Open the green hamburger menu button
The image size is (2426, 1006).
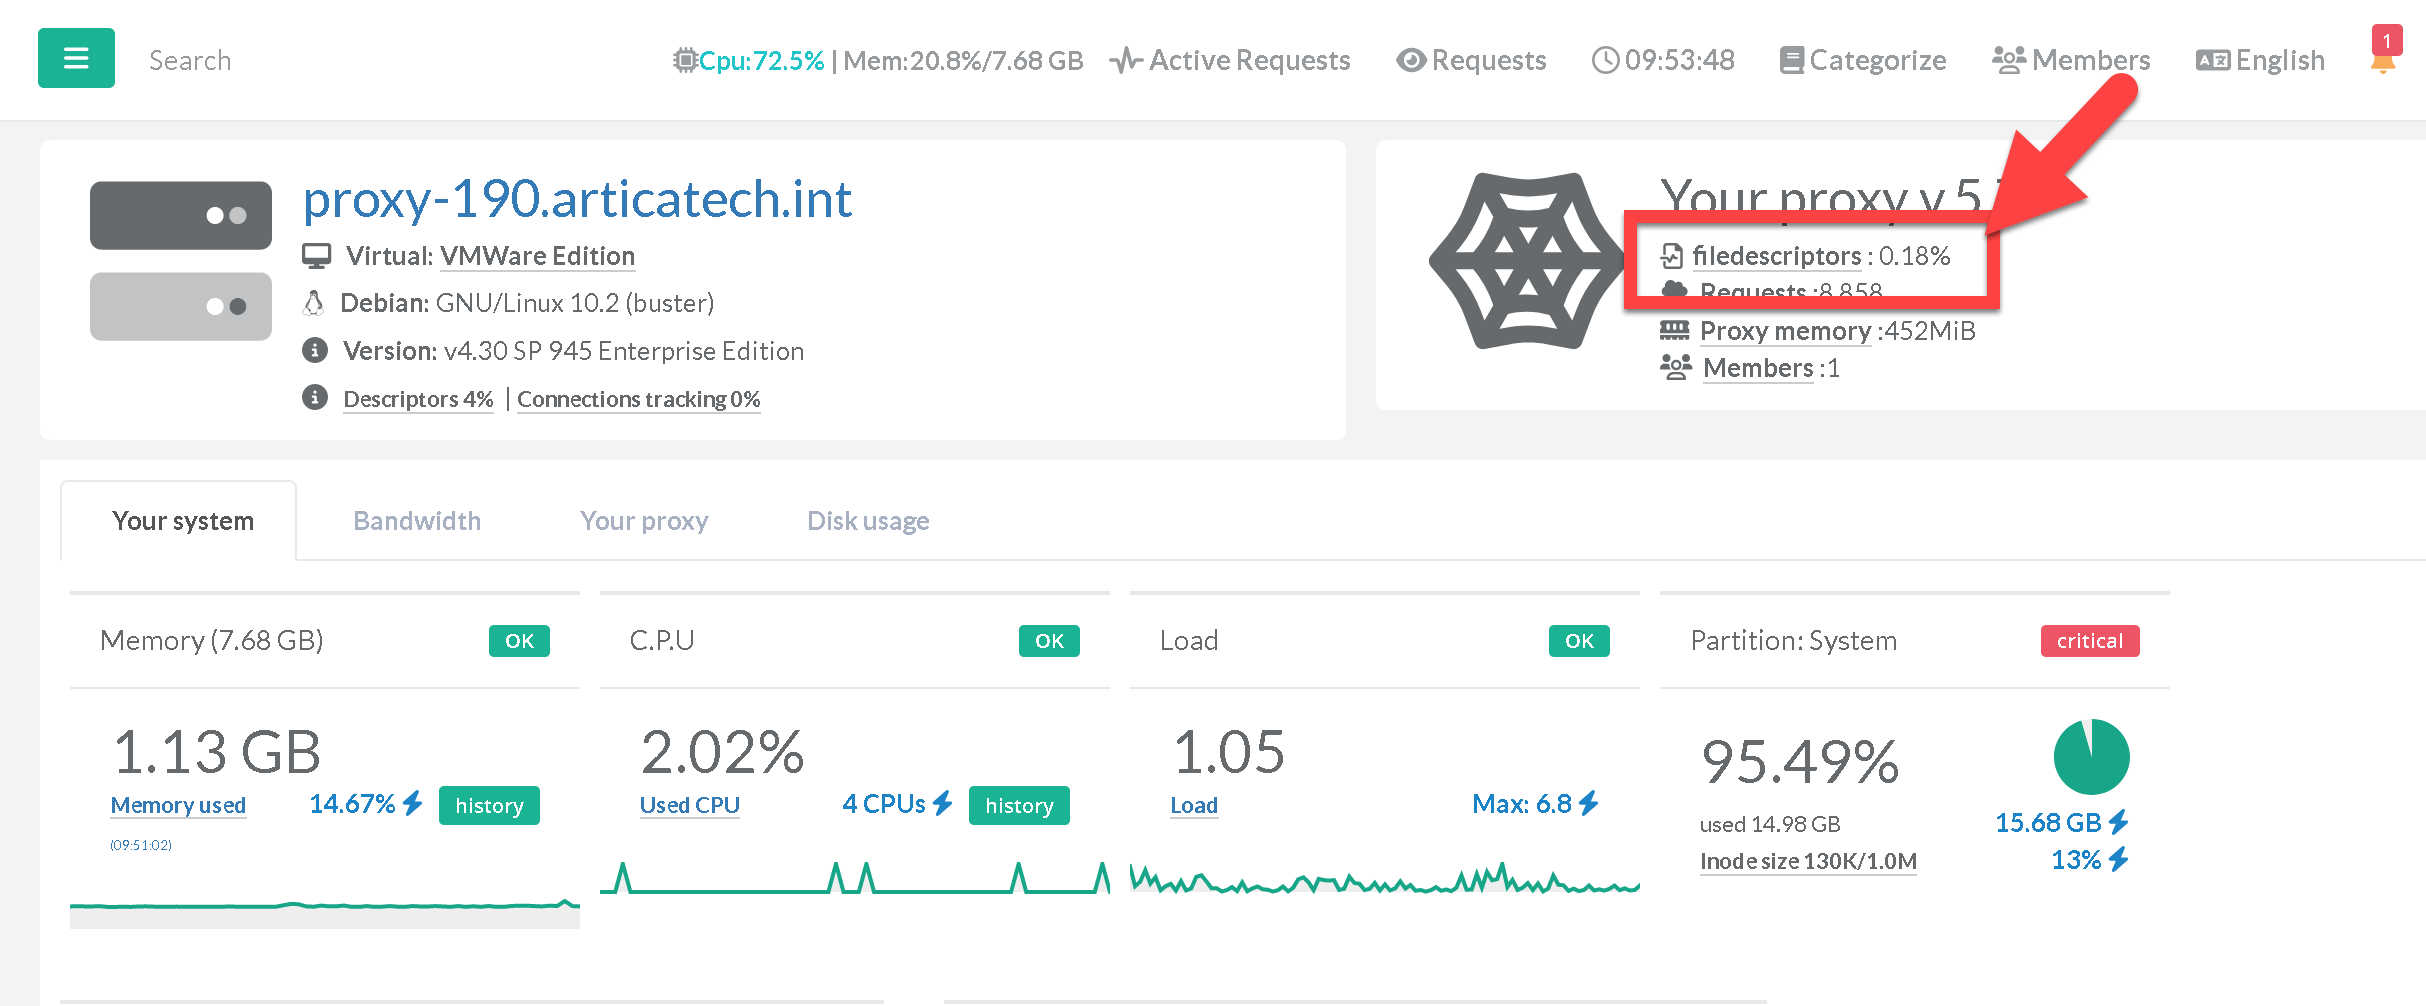click(x=76, y=59)
